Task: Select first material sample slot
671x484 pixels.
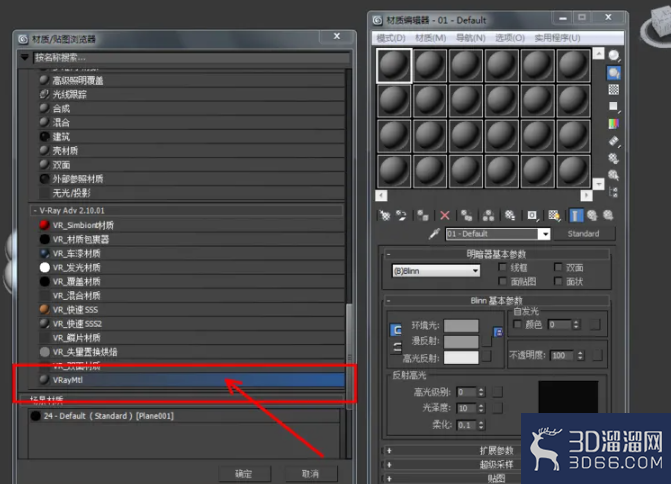Action: 394,65
